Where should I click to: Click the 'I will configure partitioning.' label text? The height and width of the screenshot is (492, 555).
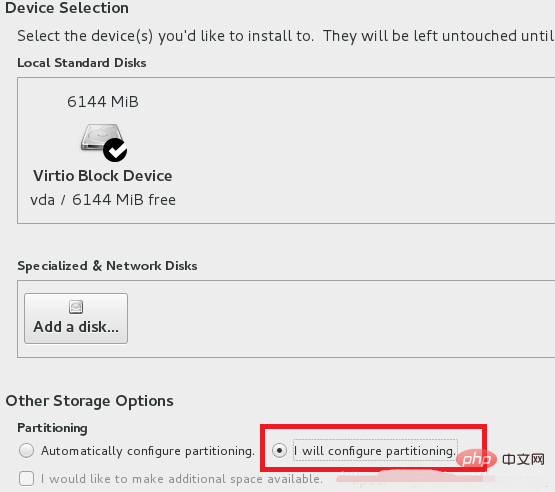(x=375, y=451)
